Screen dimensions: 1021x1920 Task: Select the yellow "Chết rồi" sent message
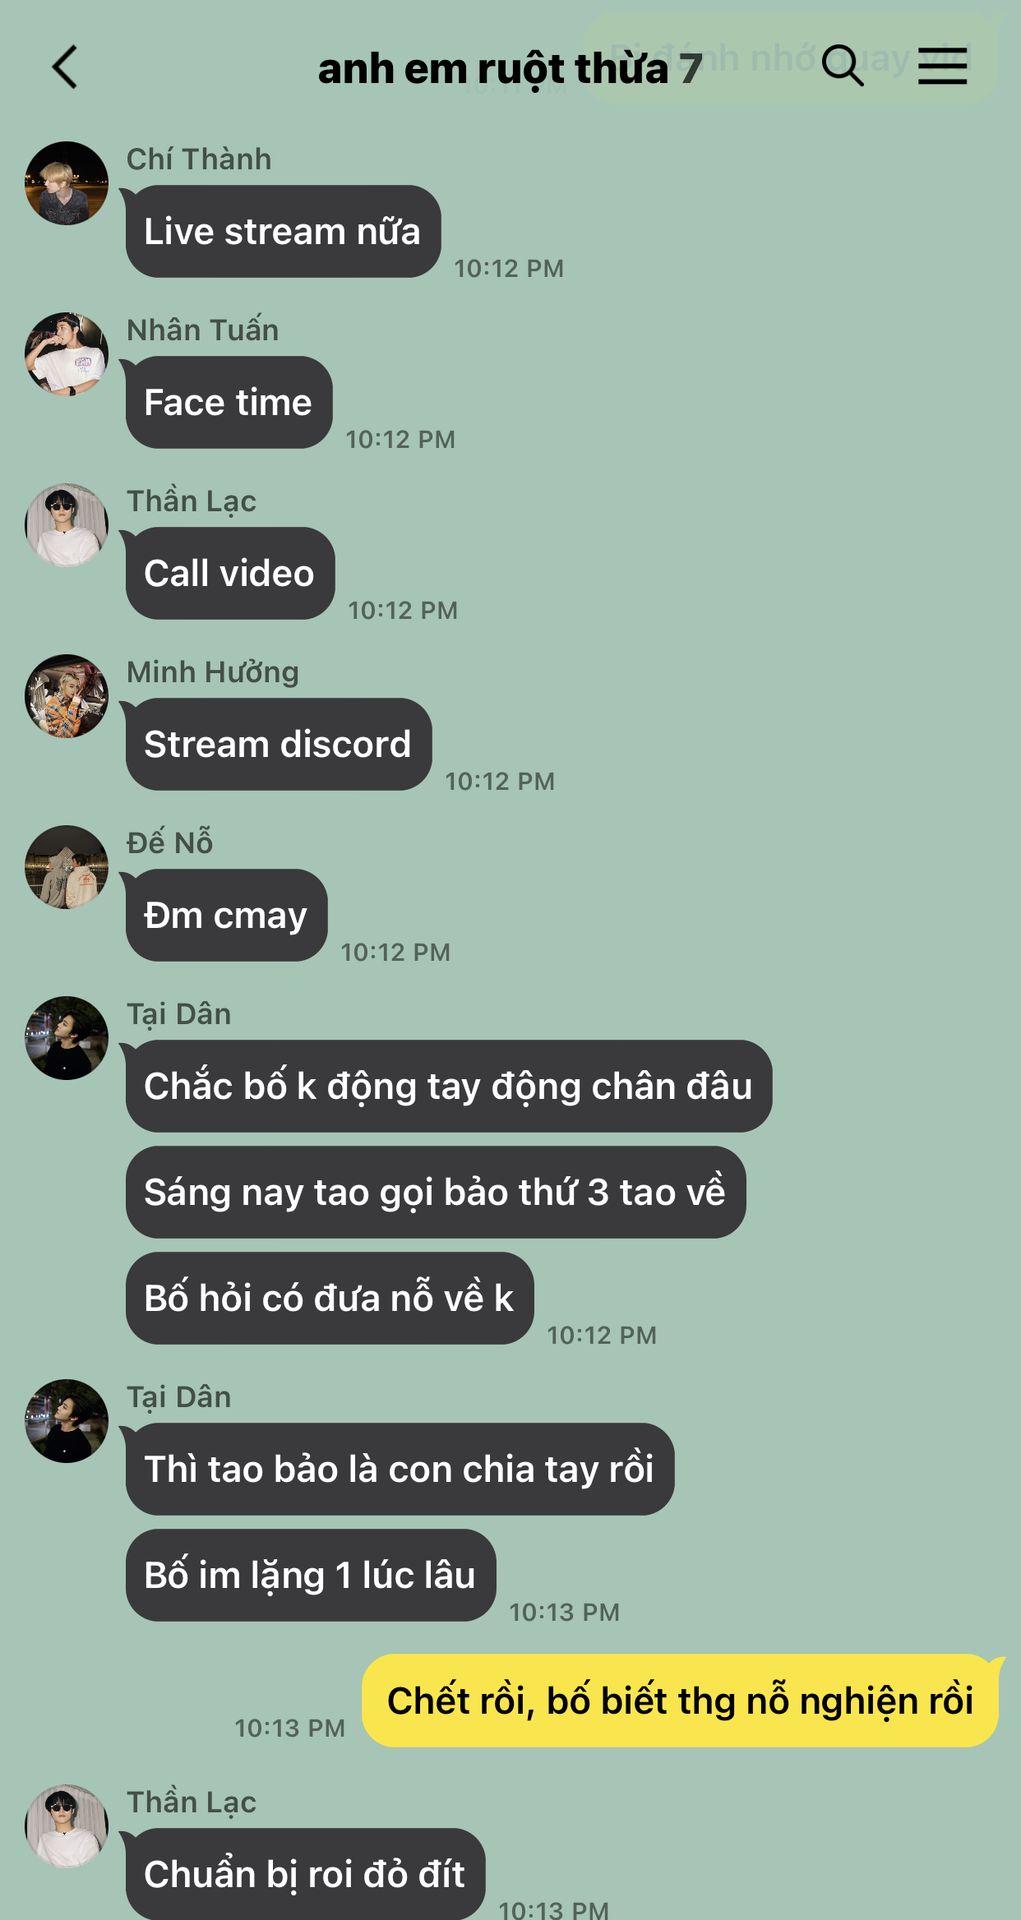pyautogui.click(x=681, y=1701)
